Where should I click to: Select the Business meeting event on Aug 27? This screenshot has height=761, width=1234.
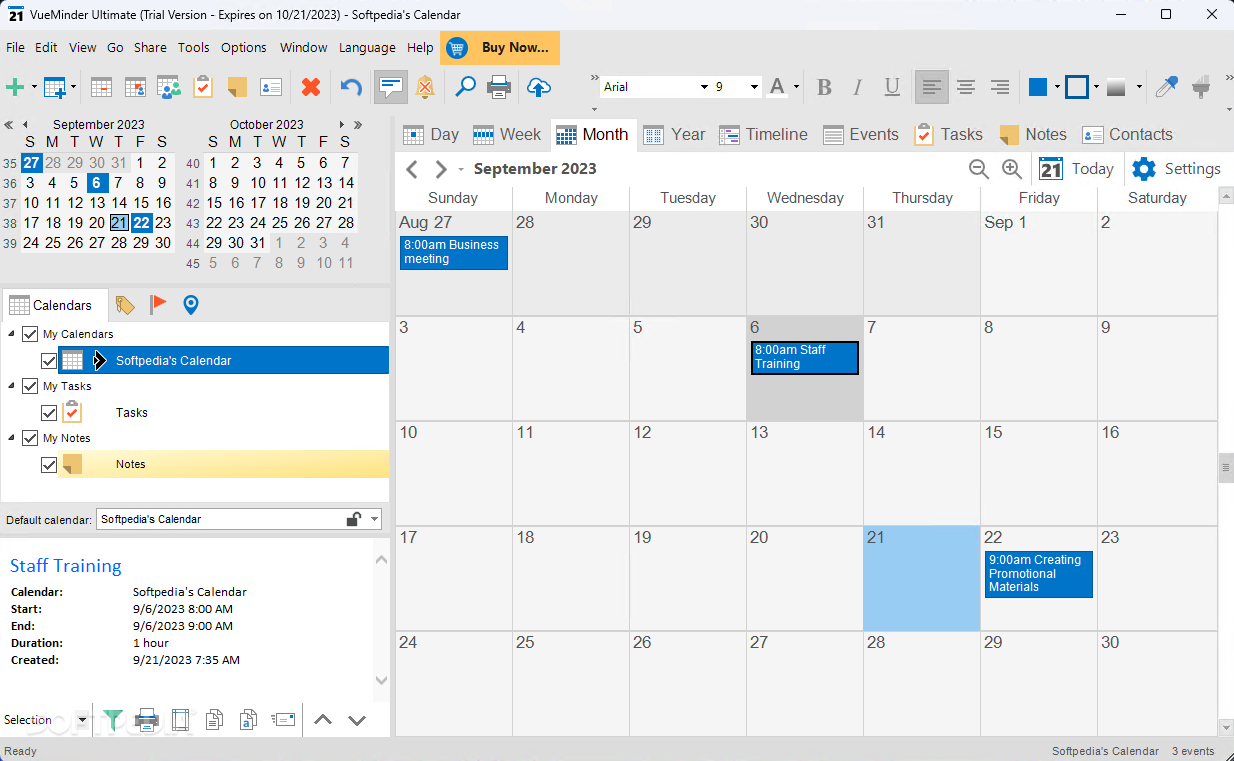point(454,252)
